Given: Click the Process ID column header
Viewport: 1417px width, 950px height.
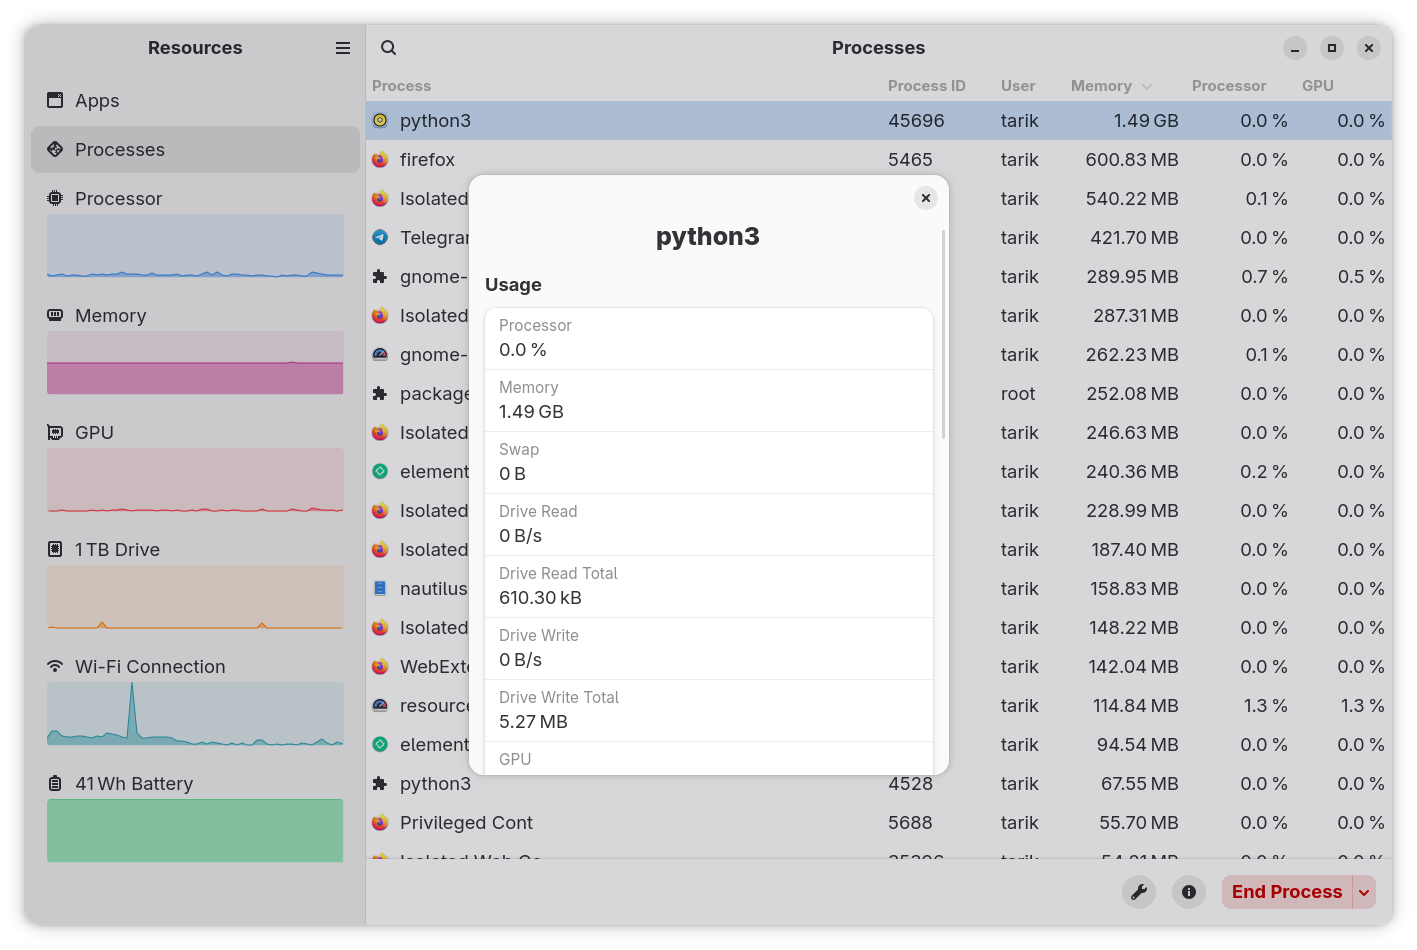Looking at the screenshot, I should pos(926,86).
